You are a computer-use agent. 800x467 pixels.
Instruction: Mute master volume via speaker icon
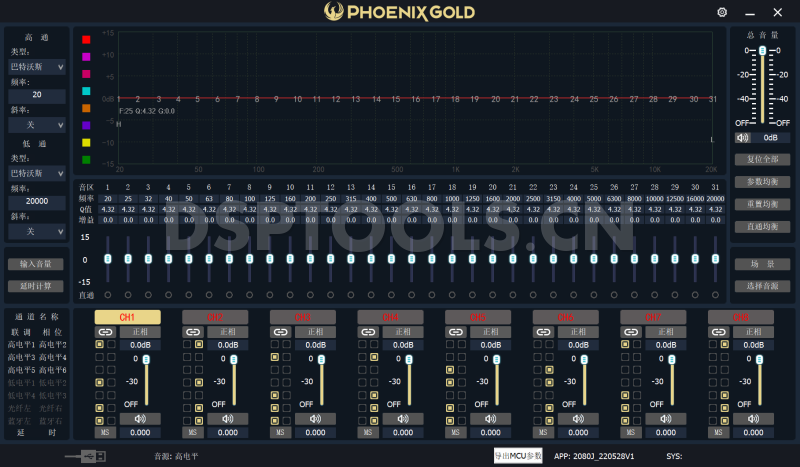[x=742, y=138]
